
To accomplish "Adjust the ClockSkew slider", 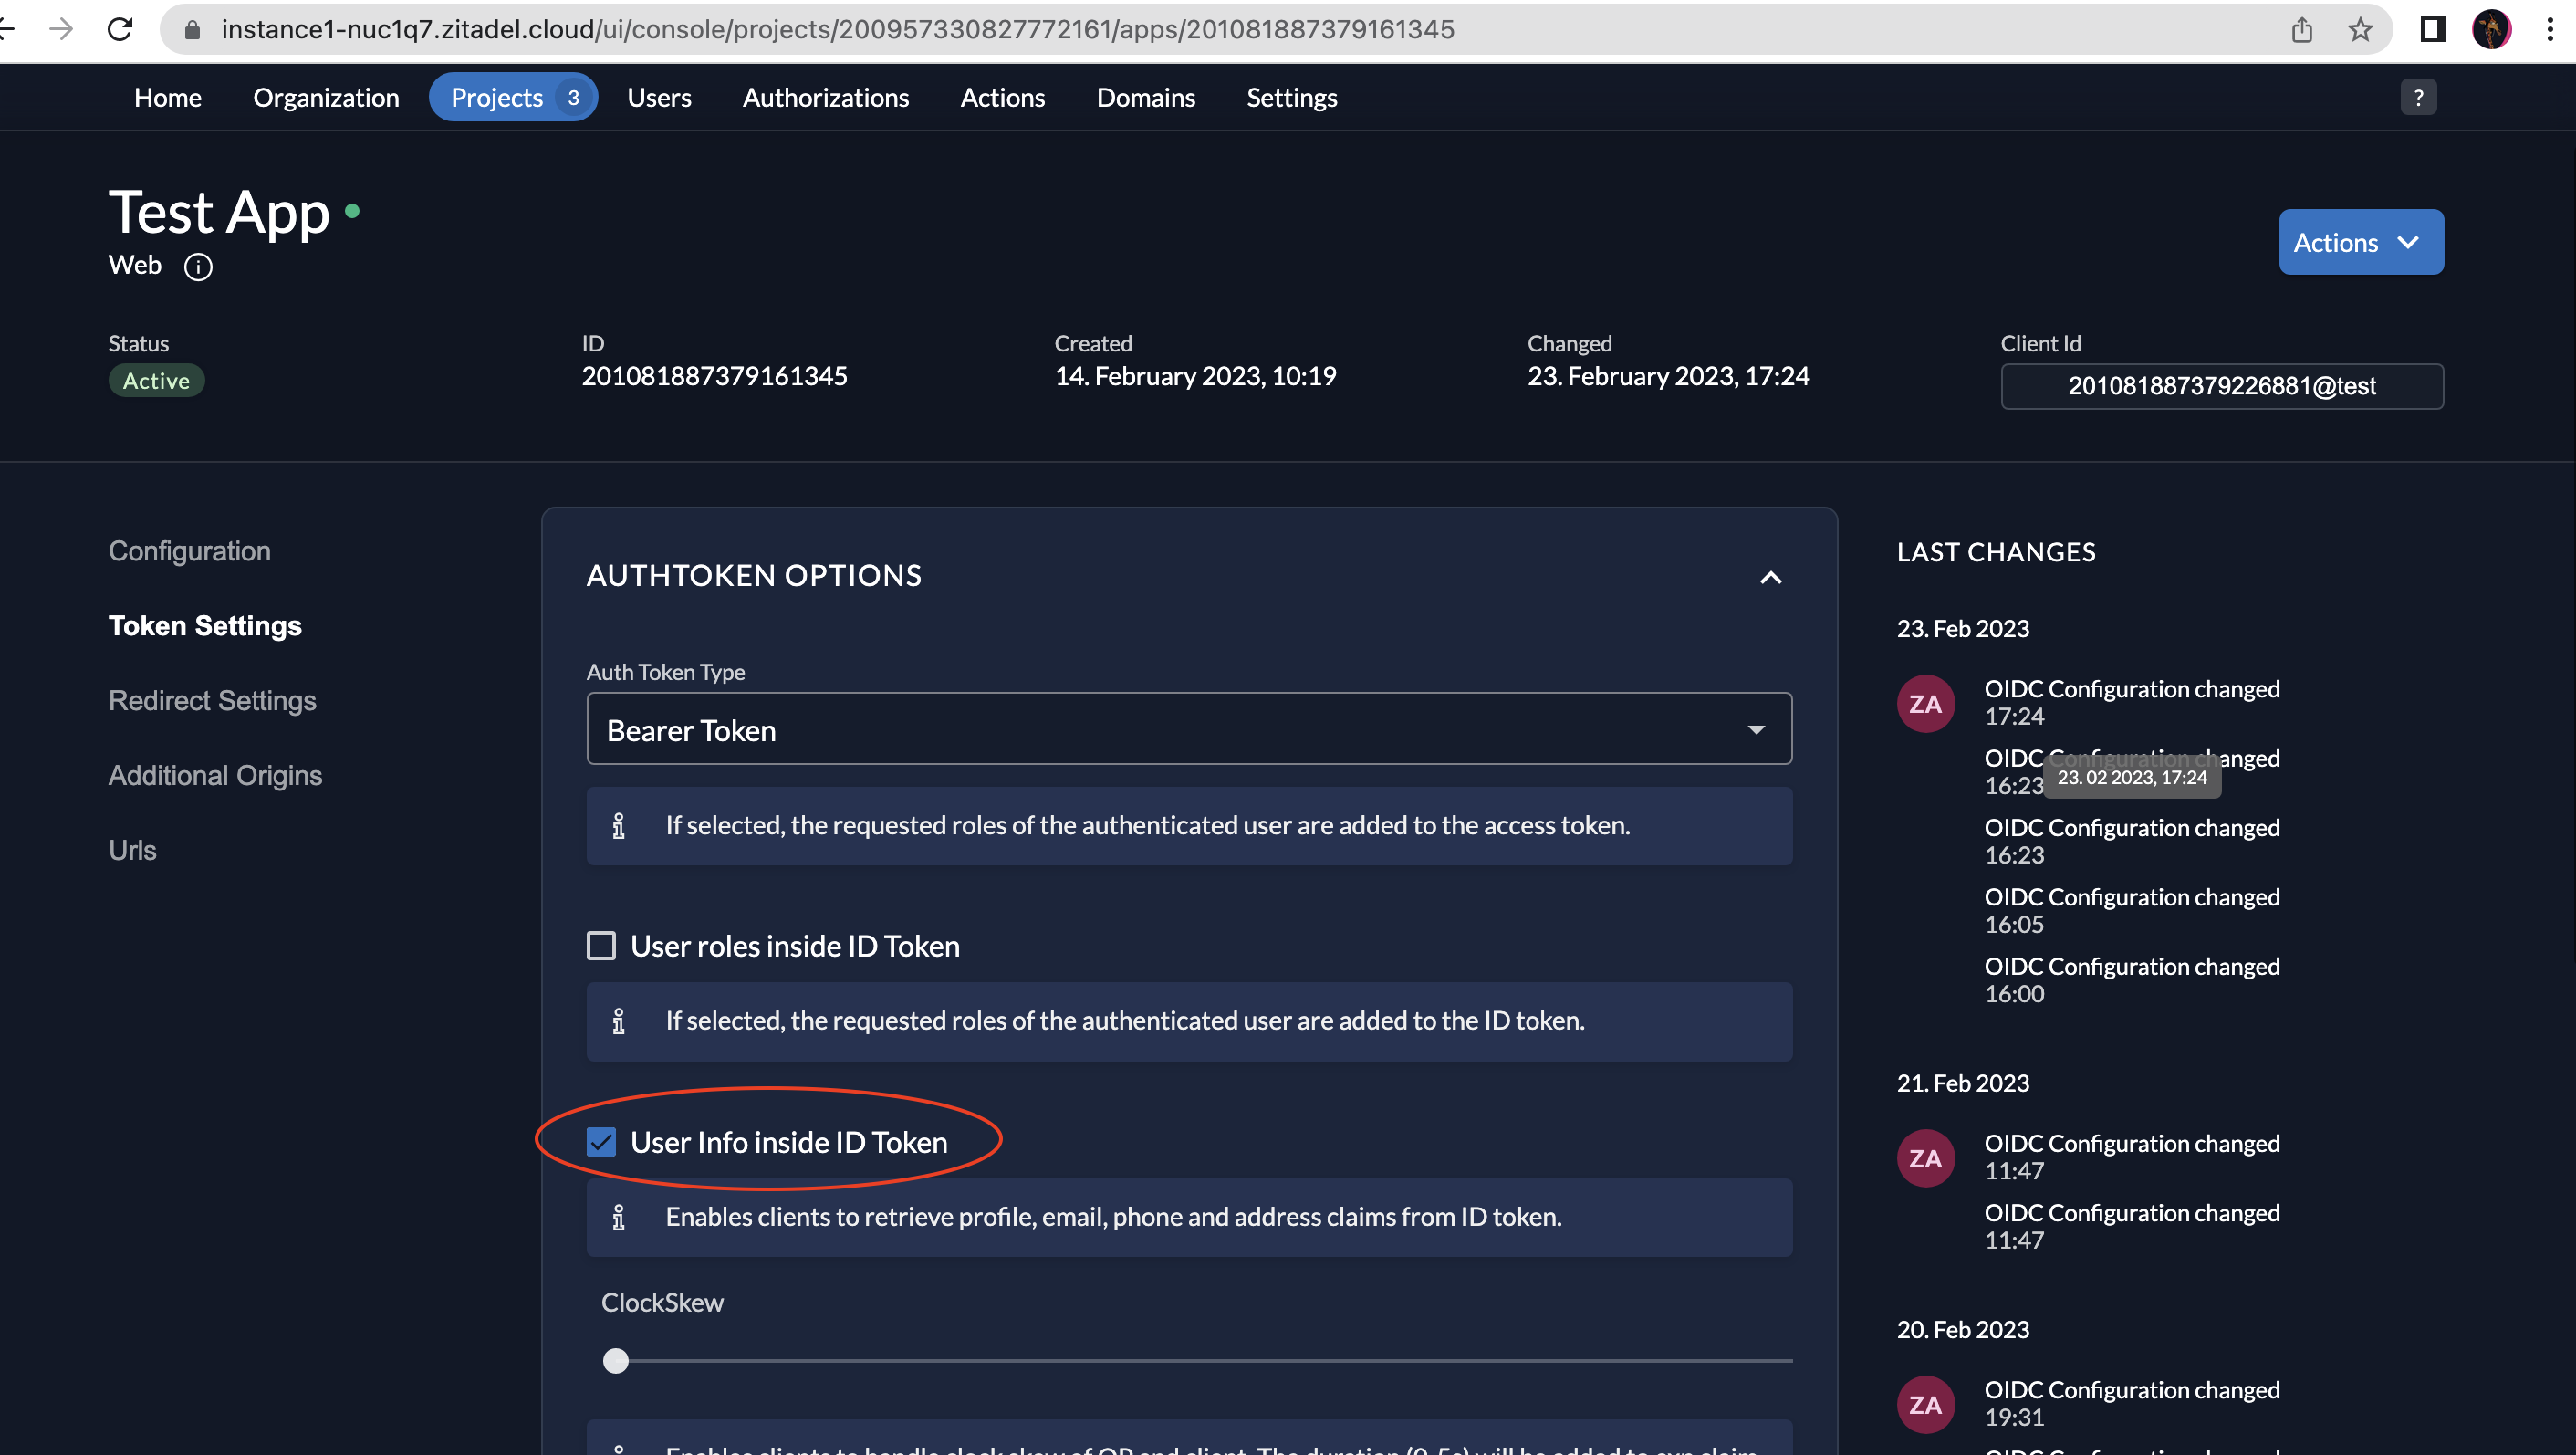I will [616, 1360].
